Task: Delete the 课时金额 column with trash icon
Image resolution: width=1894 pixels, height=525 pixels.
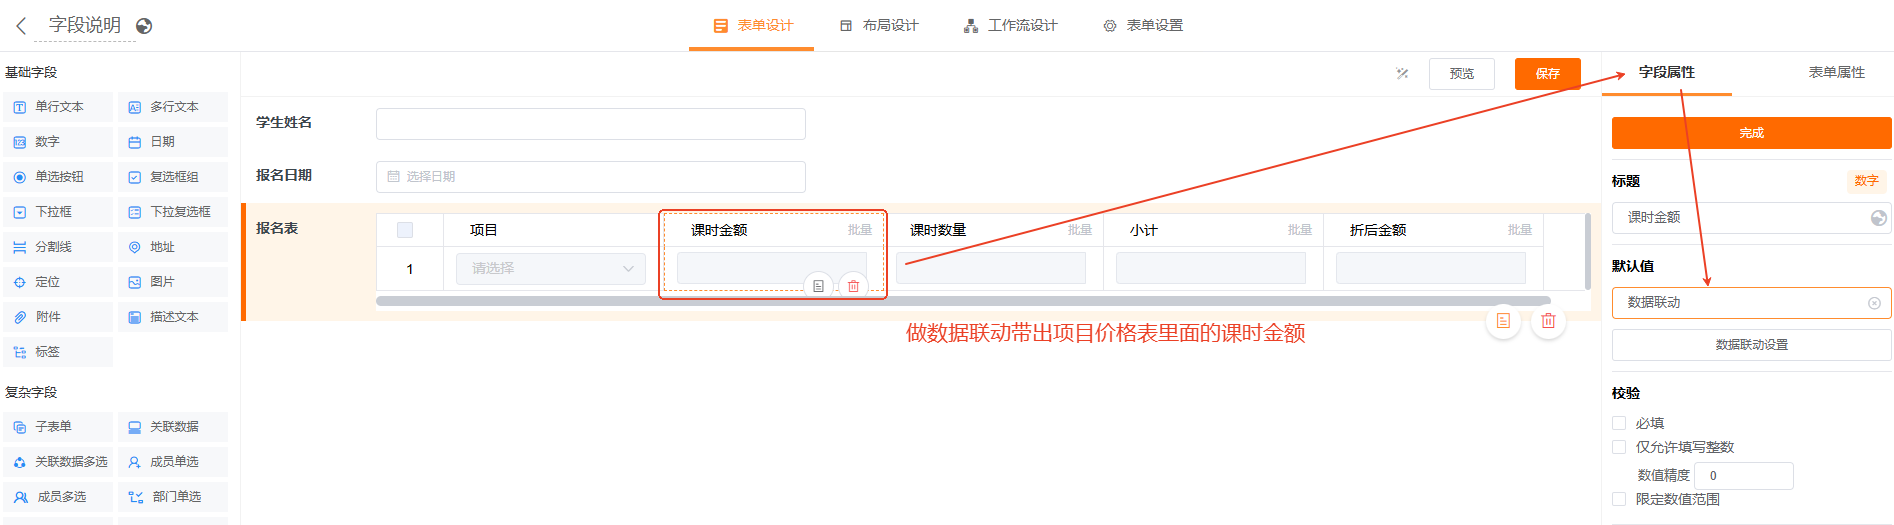Action: 853,286
